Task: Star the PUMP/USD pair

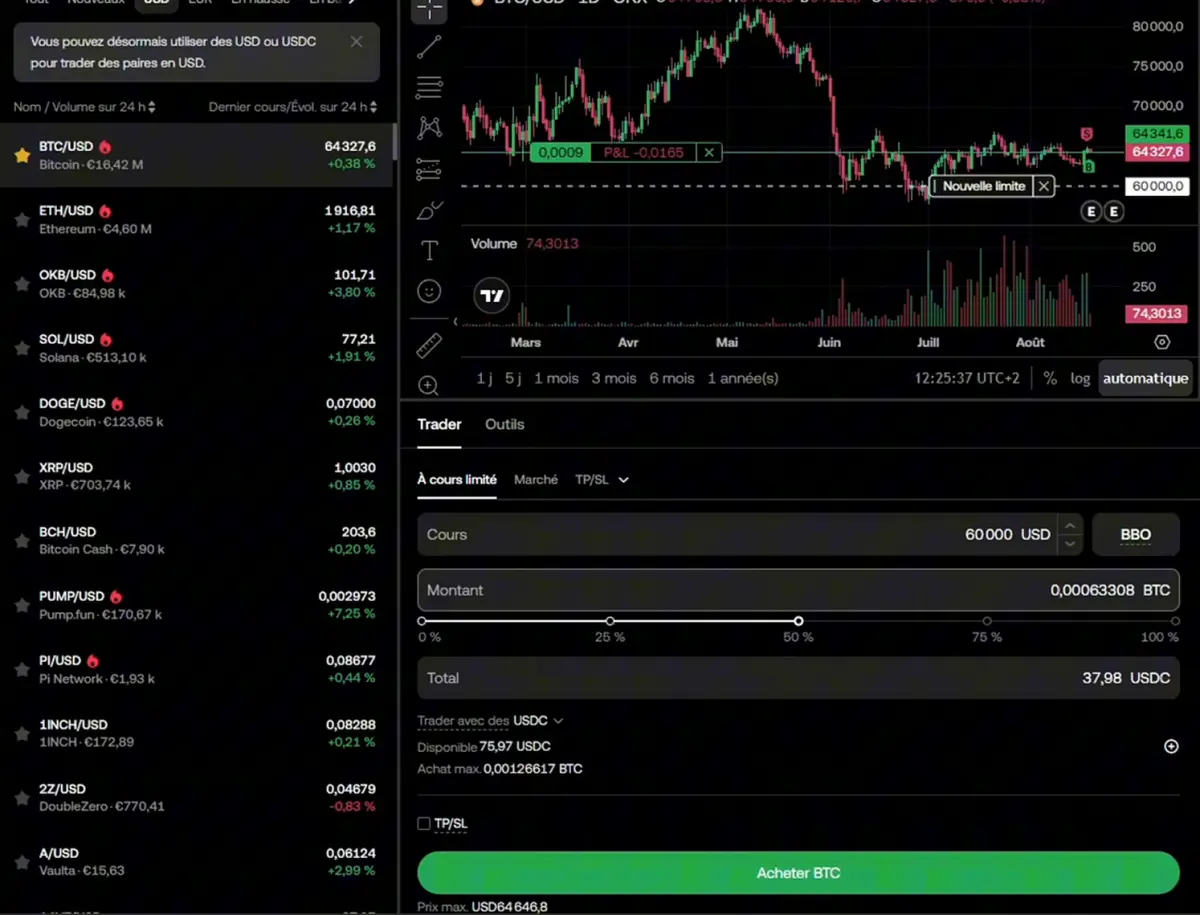Action: 21,605
